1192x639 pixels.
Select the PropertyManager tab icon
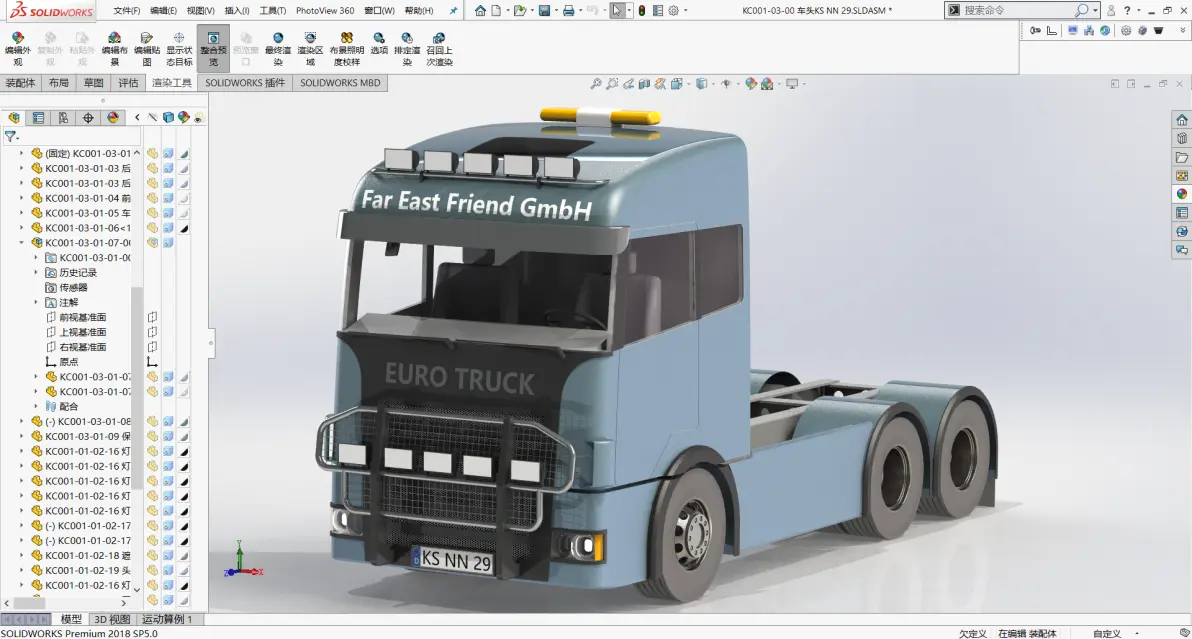(x=38, y=118)
